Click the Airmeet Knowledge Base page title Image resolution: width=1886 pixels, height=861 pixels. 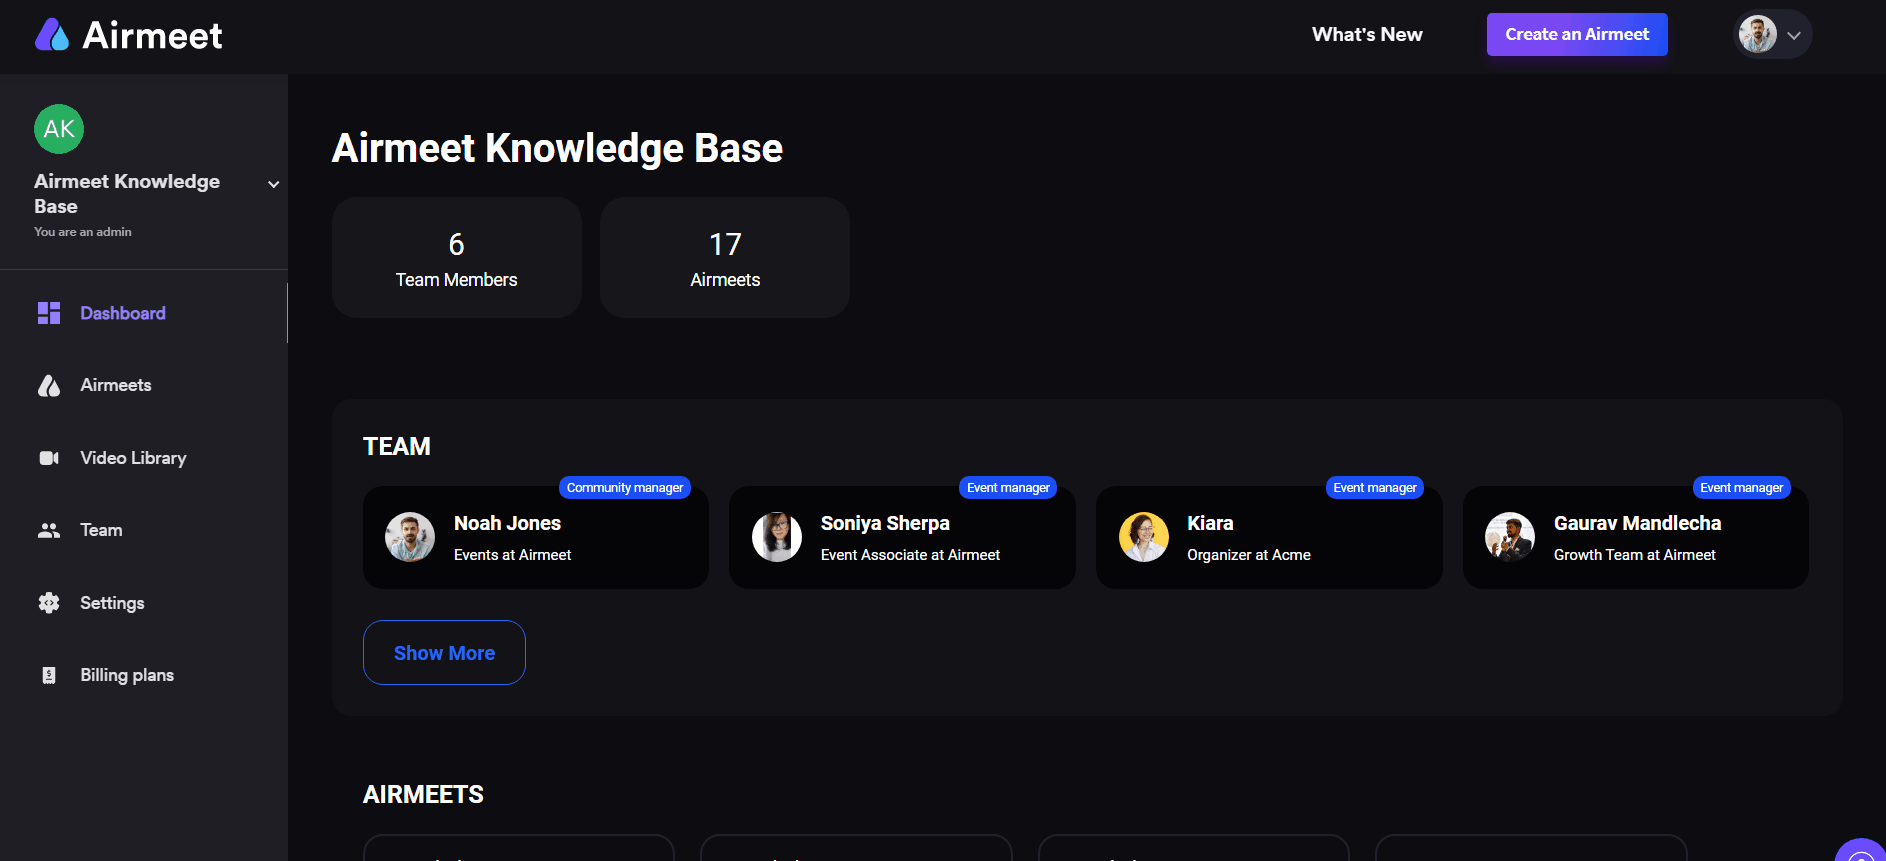tap(557, 148)
